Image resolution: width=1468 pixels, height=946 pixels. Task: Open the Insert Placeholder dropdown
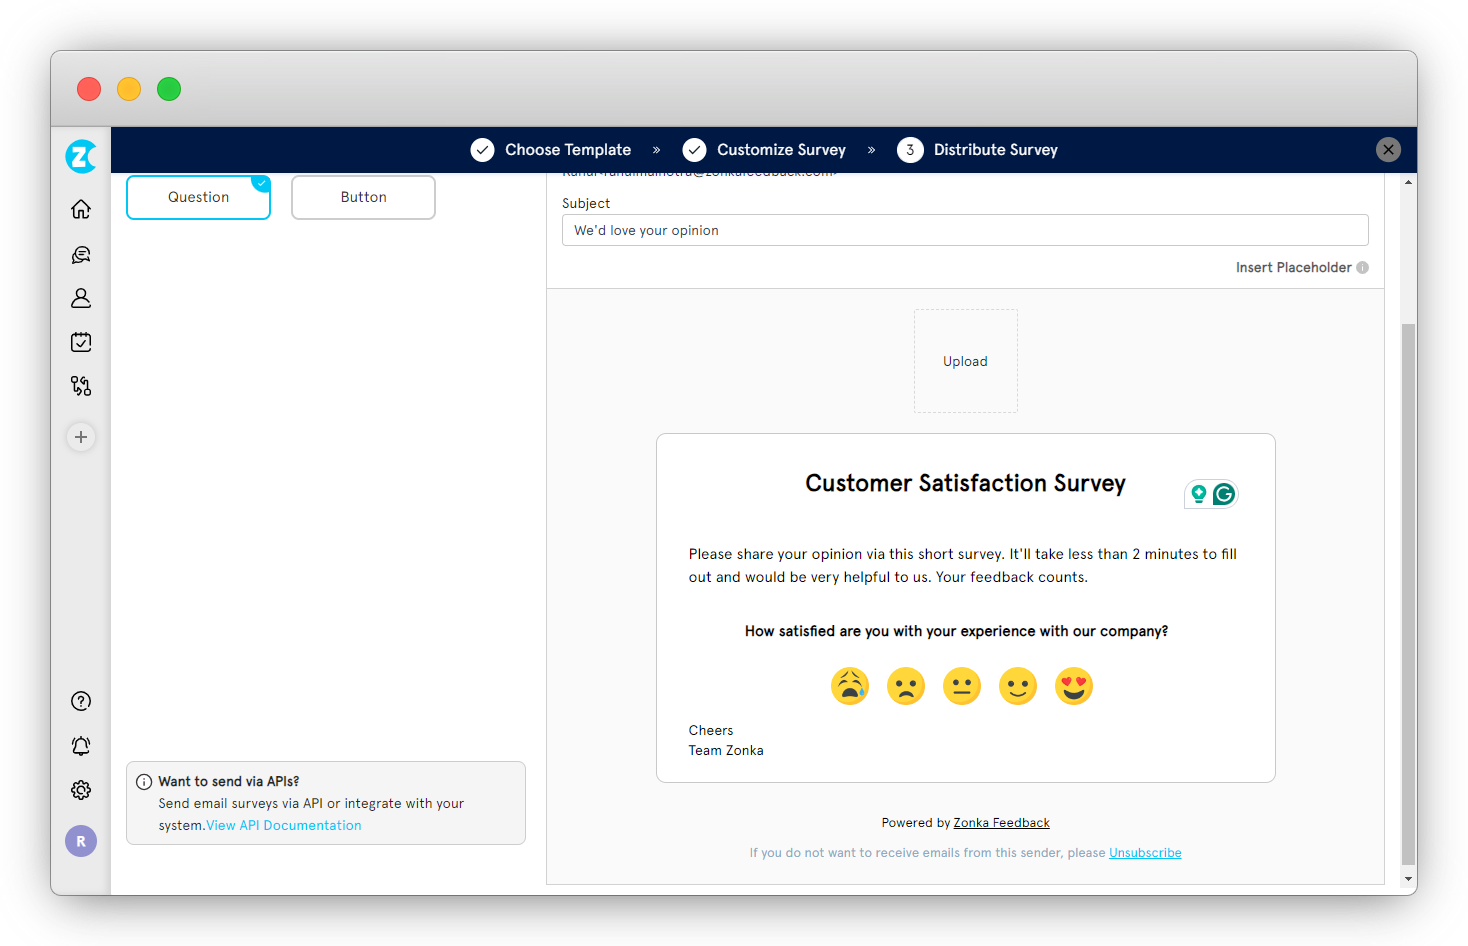pyautogui.click(x=1293, y=267)
